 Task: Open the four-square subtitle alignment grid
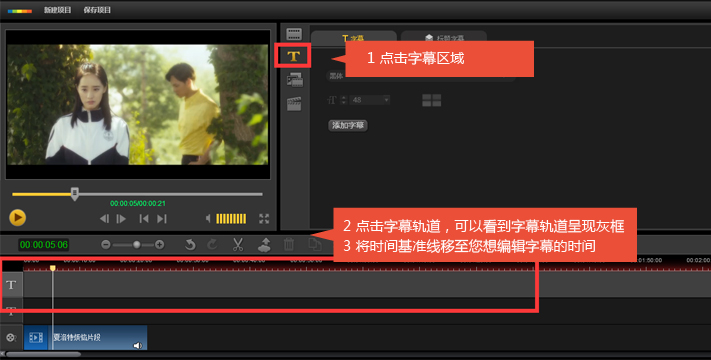432,100
